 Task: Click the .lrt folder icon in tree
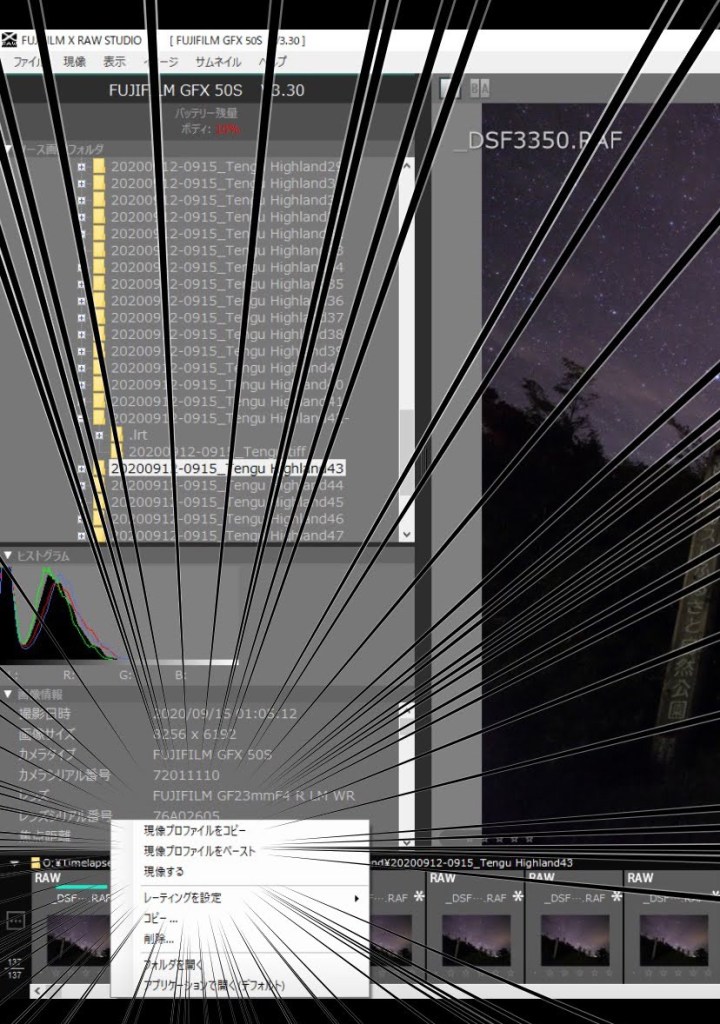117,435
